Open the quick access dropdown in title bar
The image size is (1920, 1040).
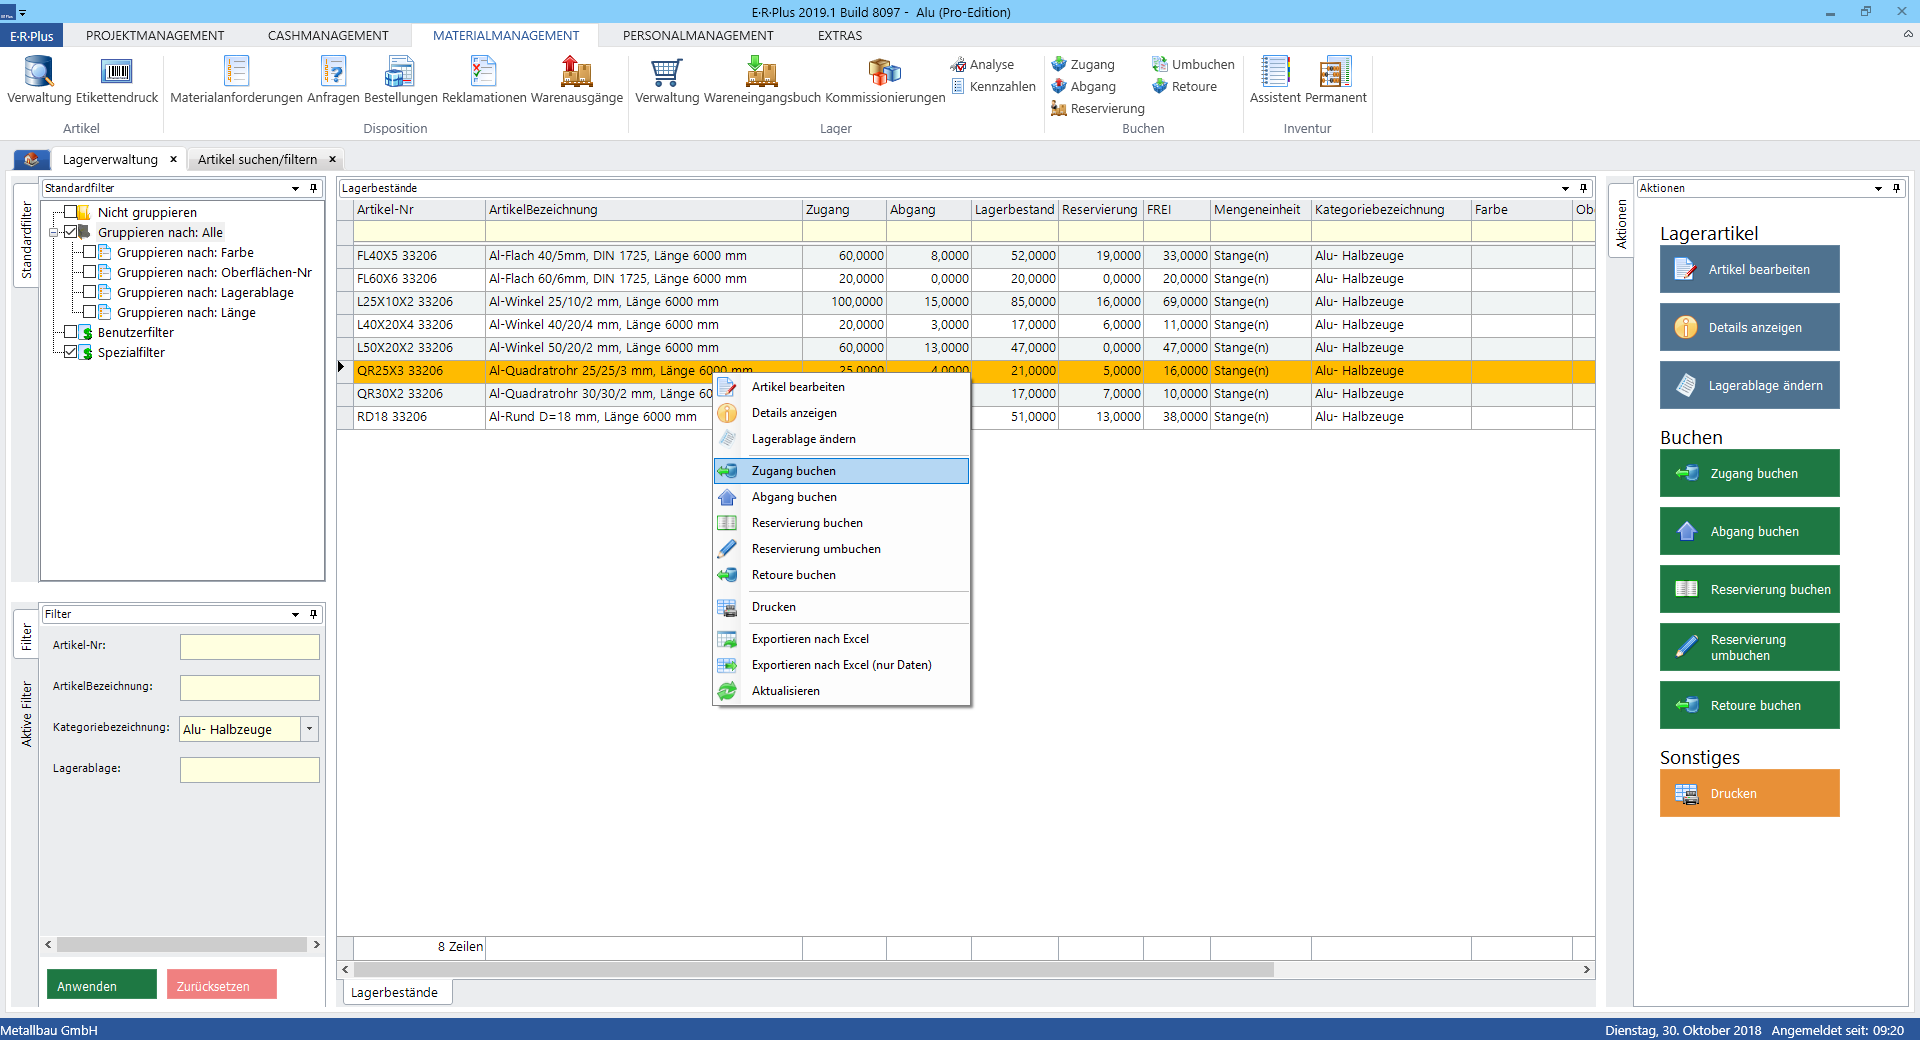coord(23,12)
